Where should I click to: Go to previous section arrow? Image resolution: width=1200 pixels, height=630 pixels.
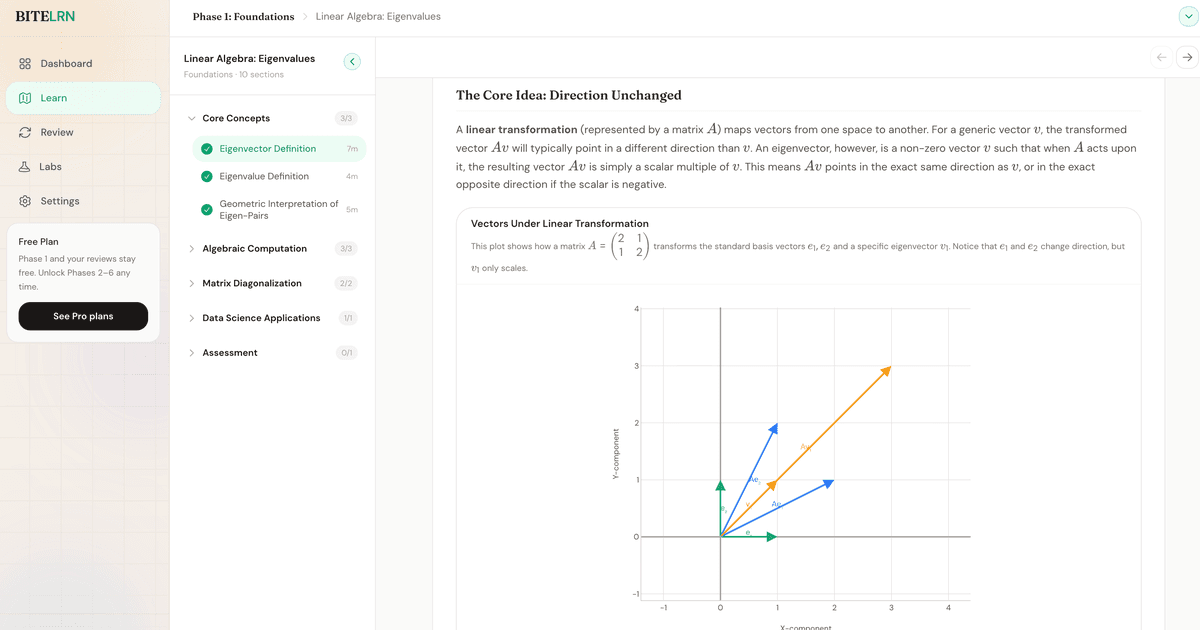[1161, 58]
